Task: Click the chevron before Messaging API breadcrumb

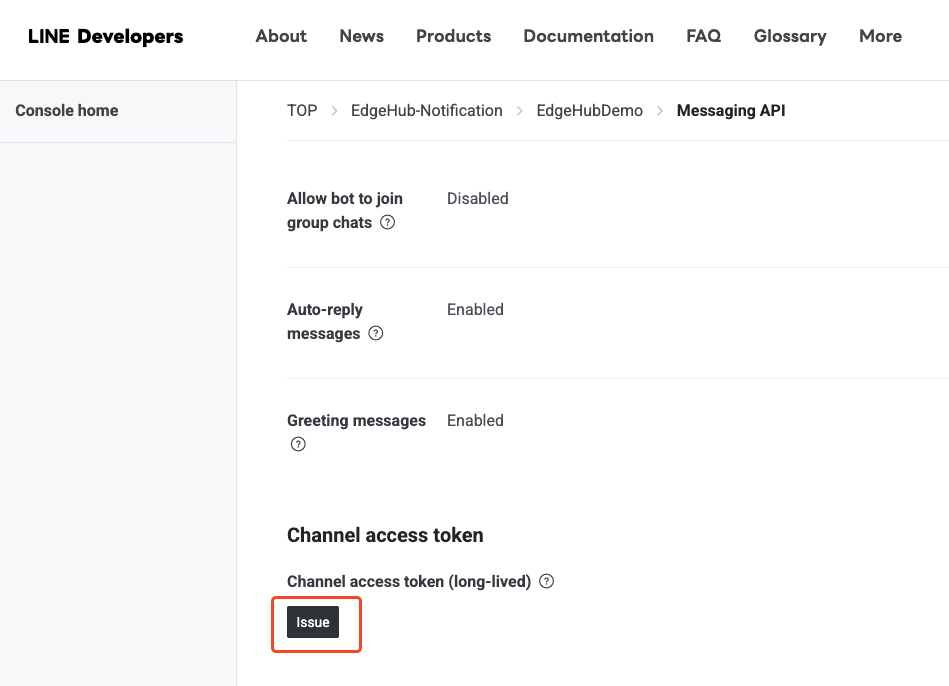Action: point(660,110)
